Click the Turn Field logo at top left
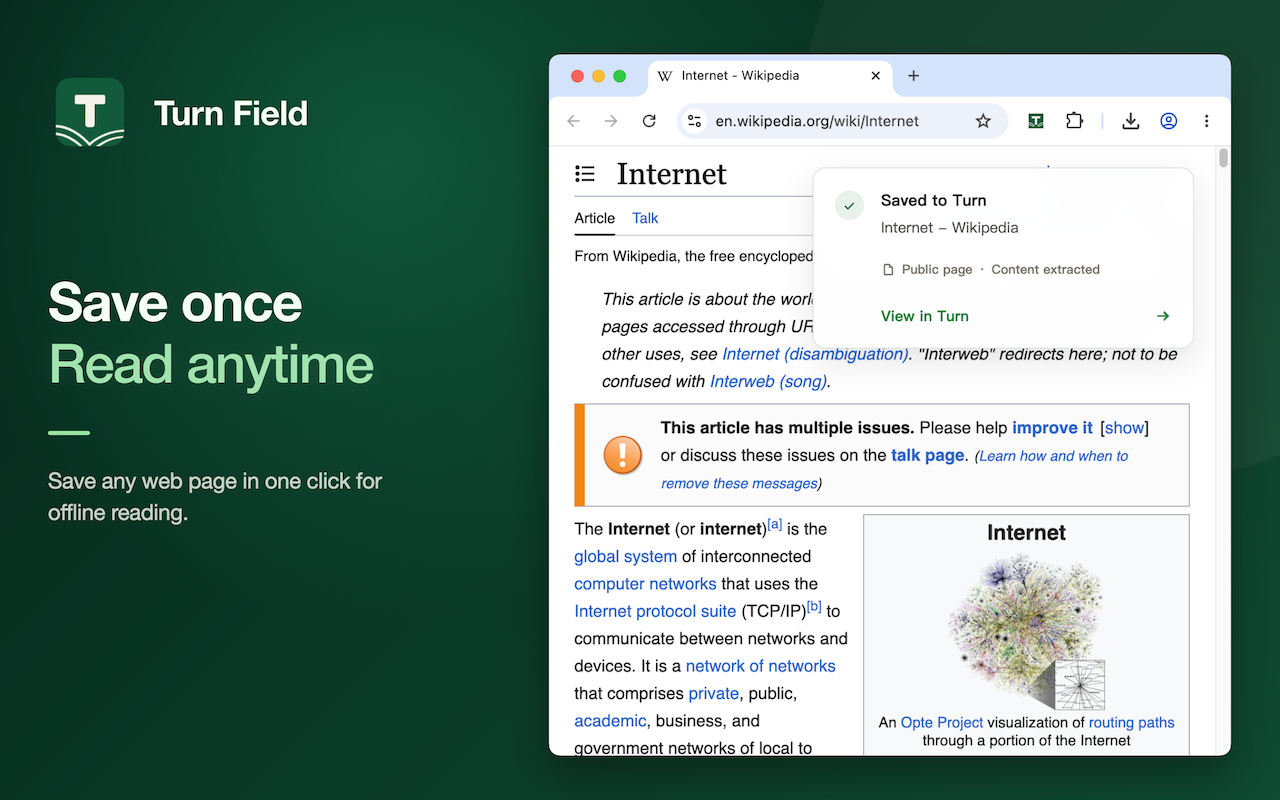 pos(90,112)
